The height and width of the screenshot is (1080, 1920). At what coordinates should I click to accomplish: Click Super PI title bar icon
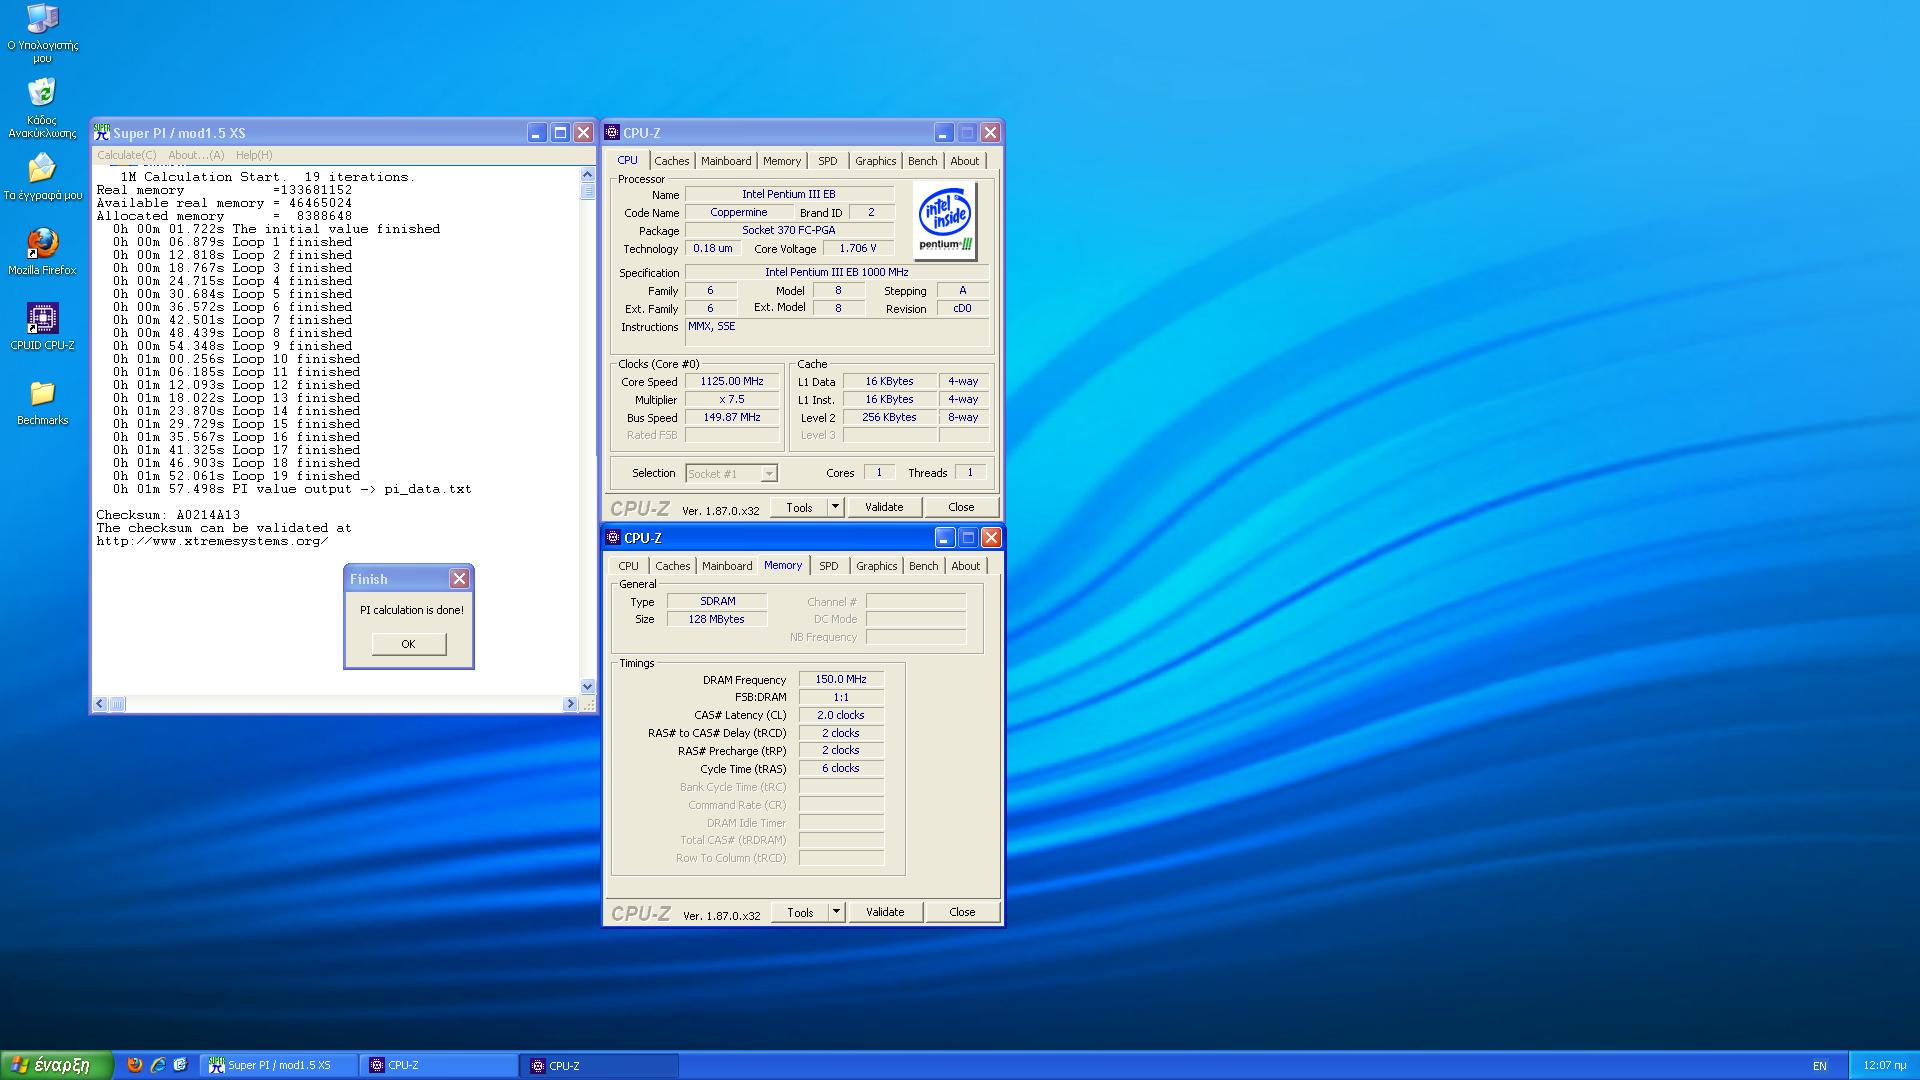pyautogui.click(x=102, y=132)
